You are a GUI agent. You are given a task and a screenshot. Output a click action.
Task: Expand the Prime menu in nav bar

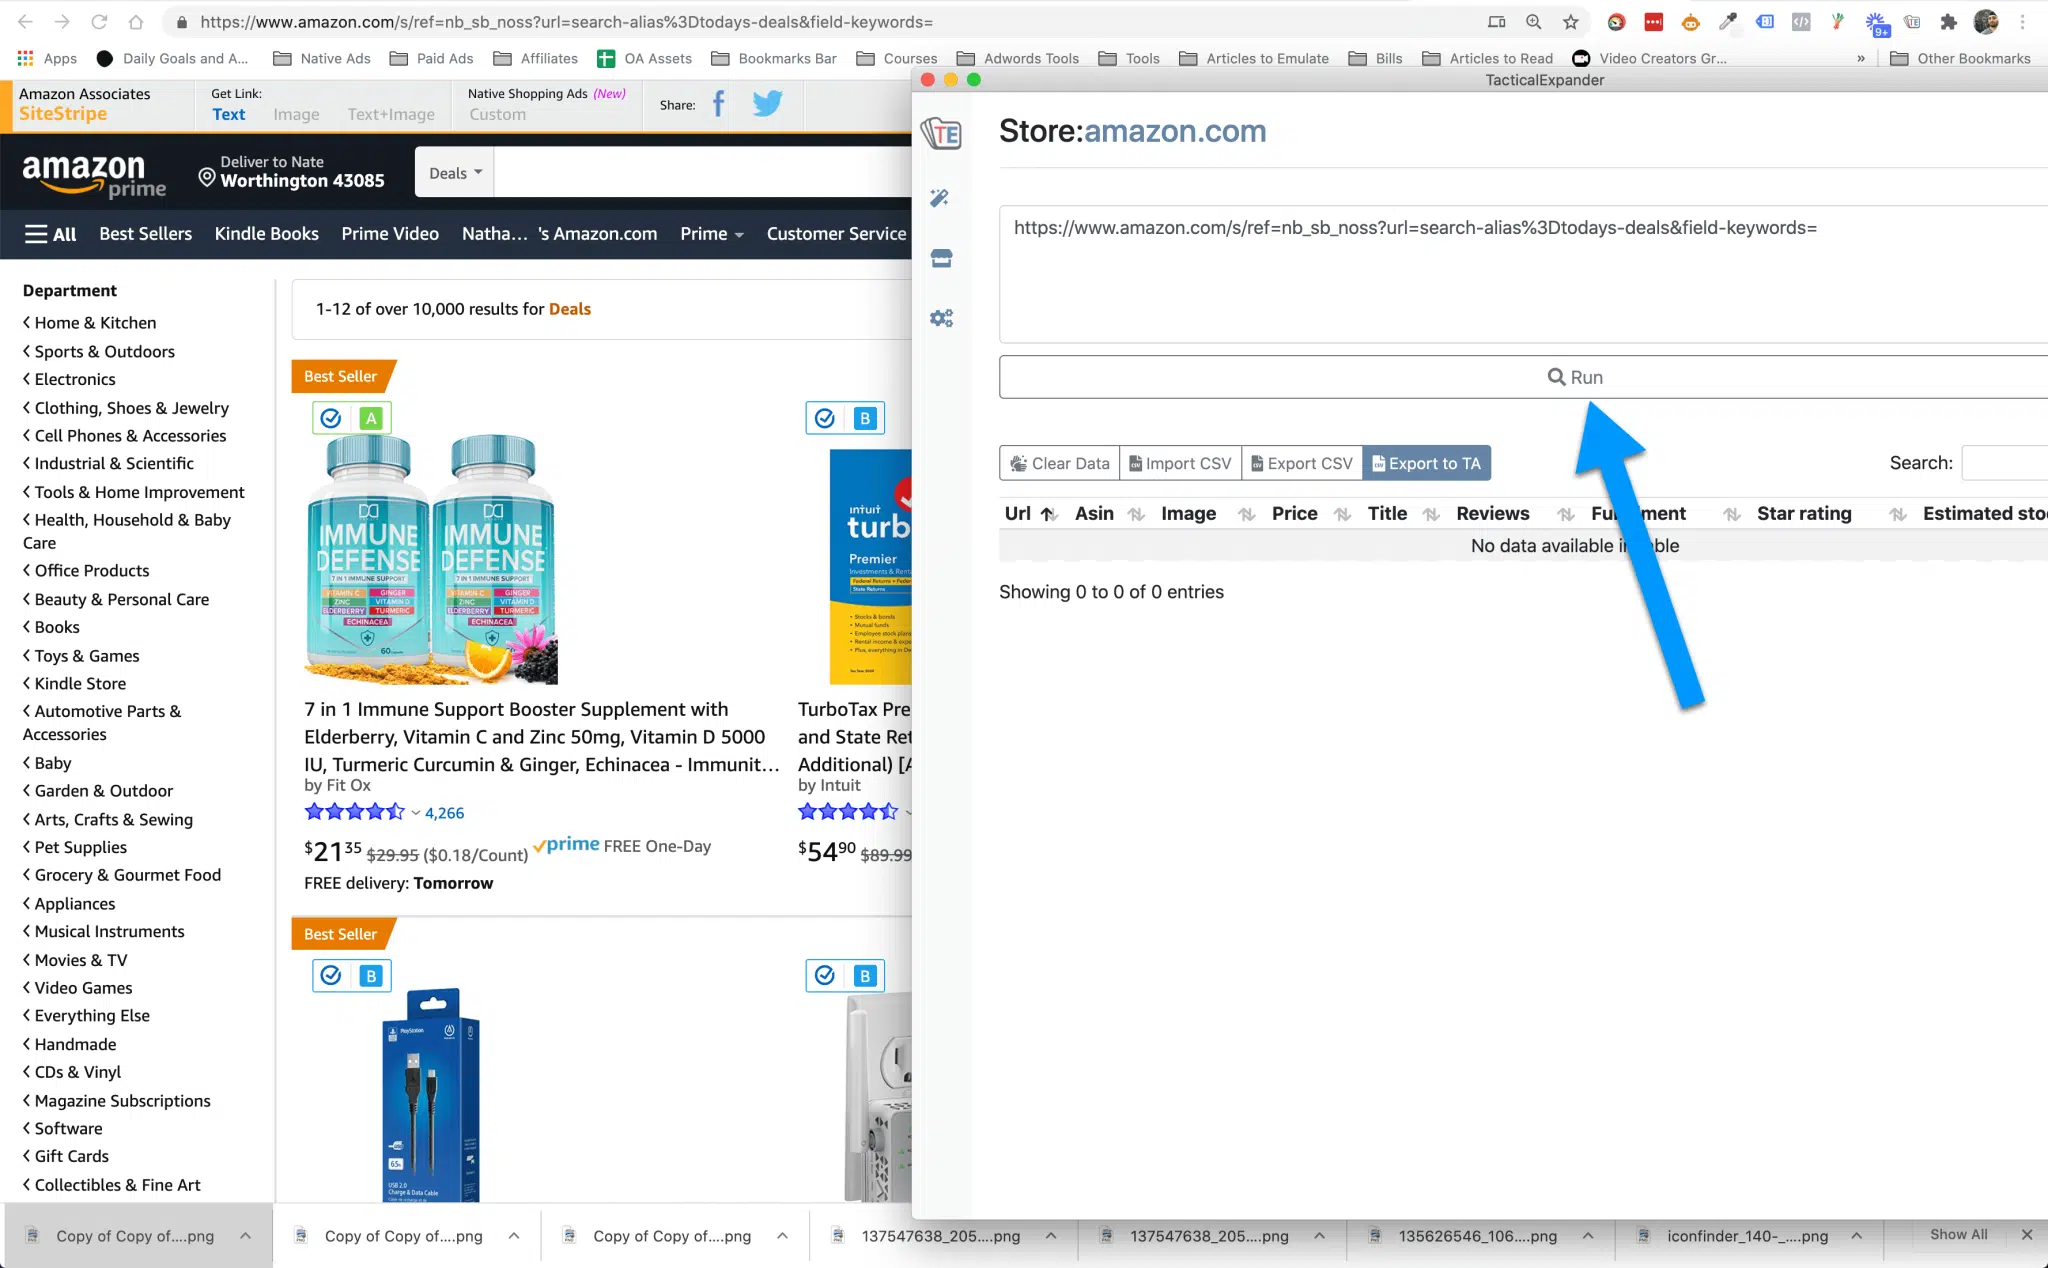pos(712,234)
